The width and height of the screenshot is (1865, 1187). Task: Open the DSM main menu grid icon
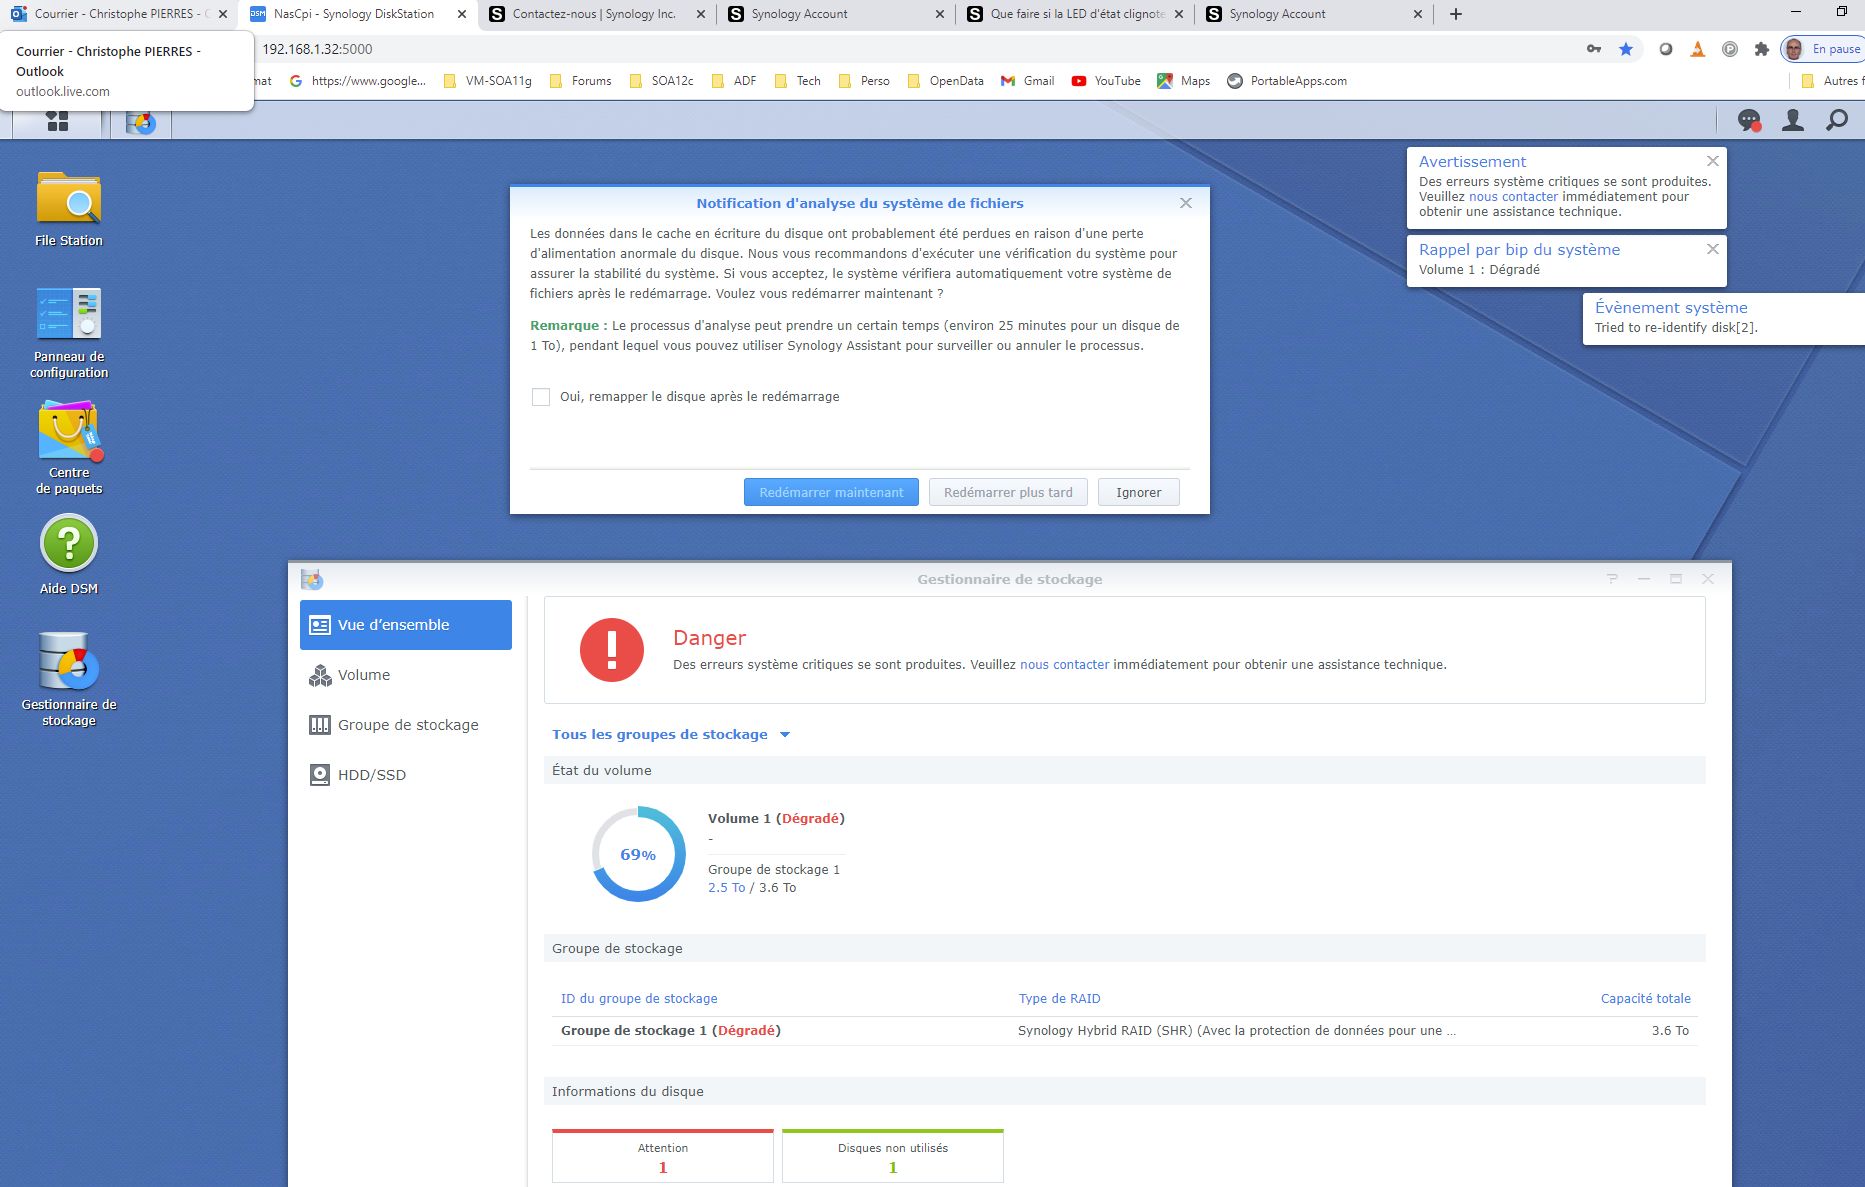point(57,121)
